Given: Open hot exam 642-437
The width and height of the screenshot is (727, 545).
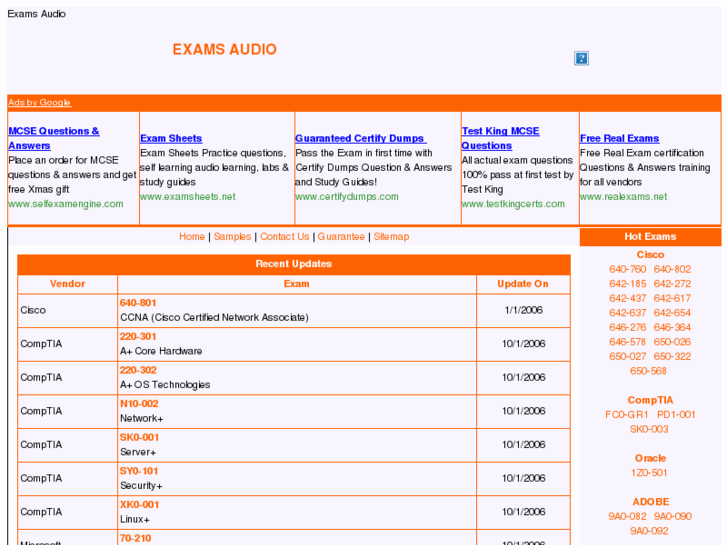Looking at the screenshot, I should (x=628, y=299).
